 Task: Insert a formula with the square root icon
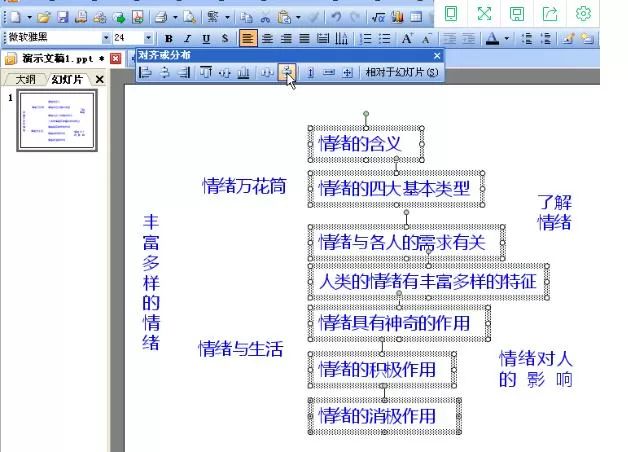coord(378,17)
